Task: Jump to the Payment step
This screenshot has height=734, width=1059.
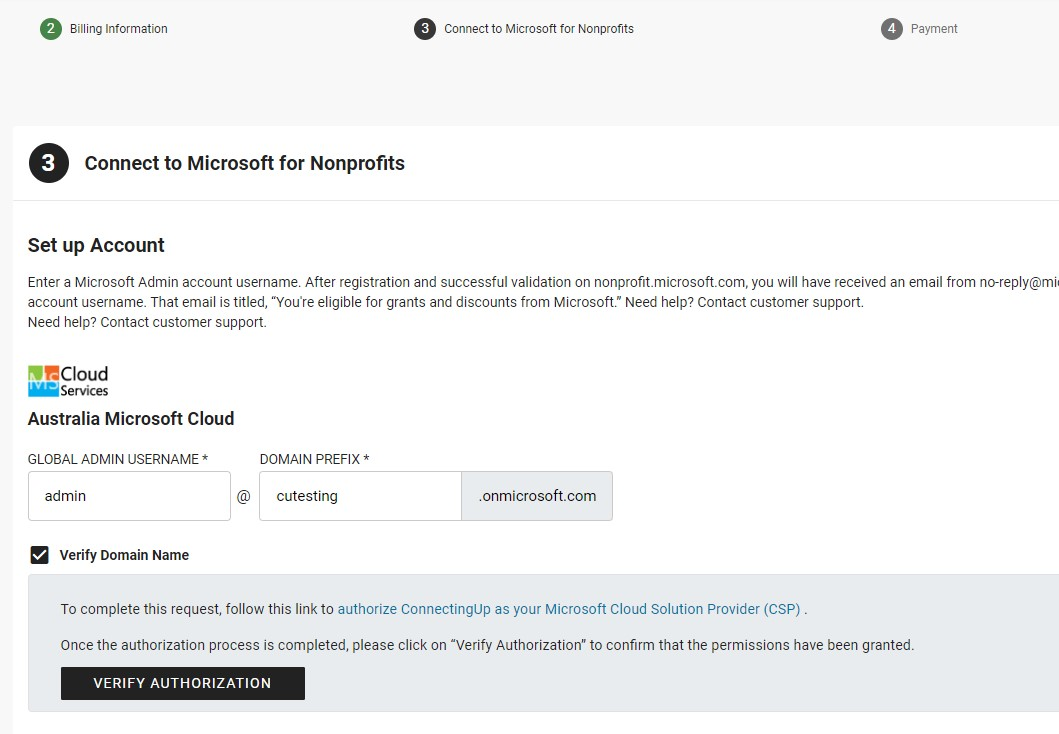Action: coord(933,29)
